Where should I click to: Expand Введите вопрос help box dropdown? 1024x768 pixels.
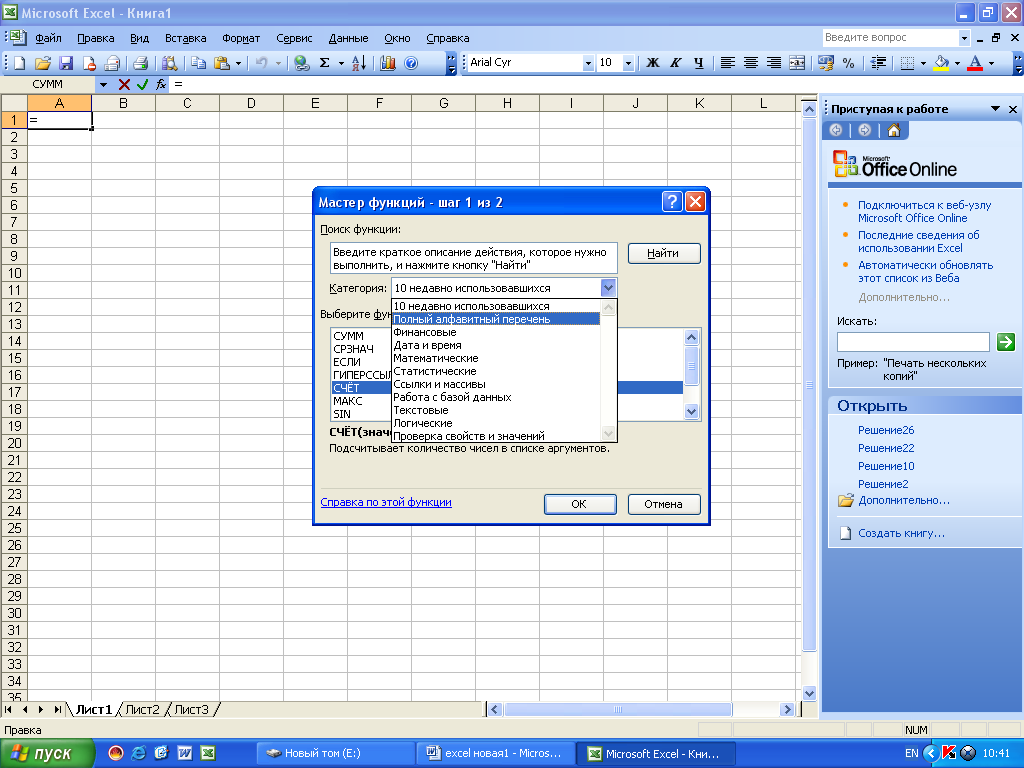964,38
